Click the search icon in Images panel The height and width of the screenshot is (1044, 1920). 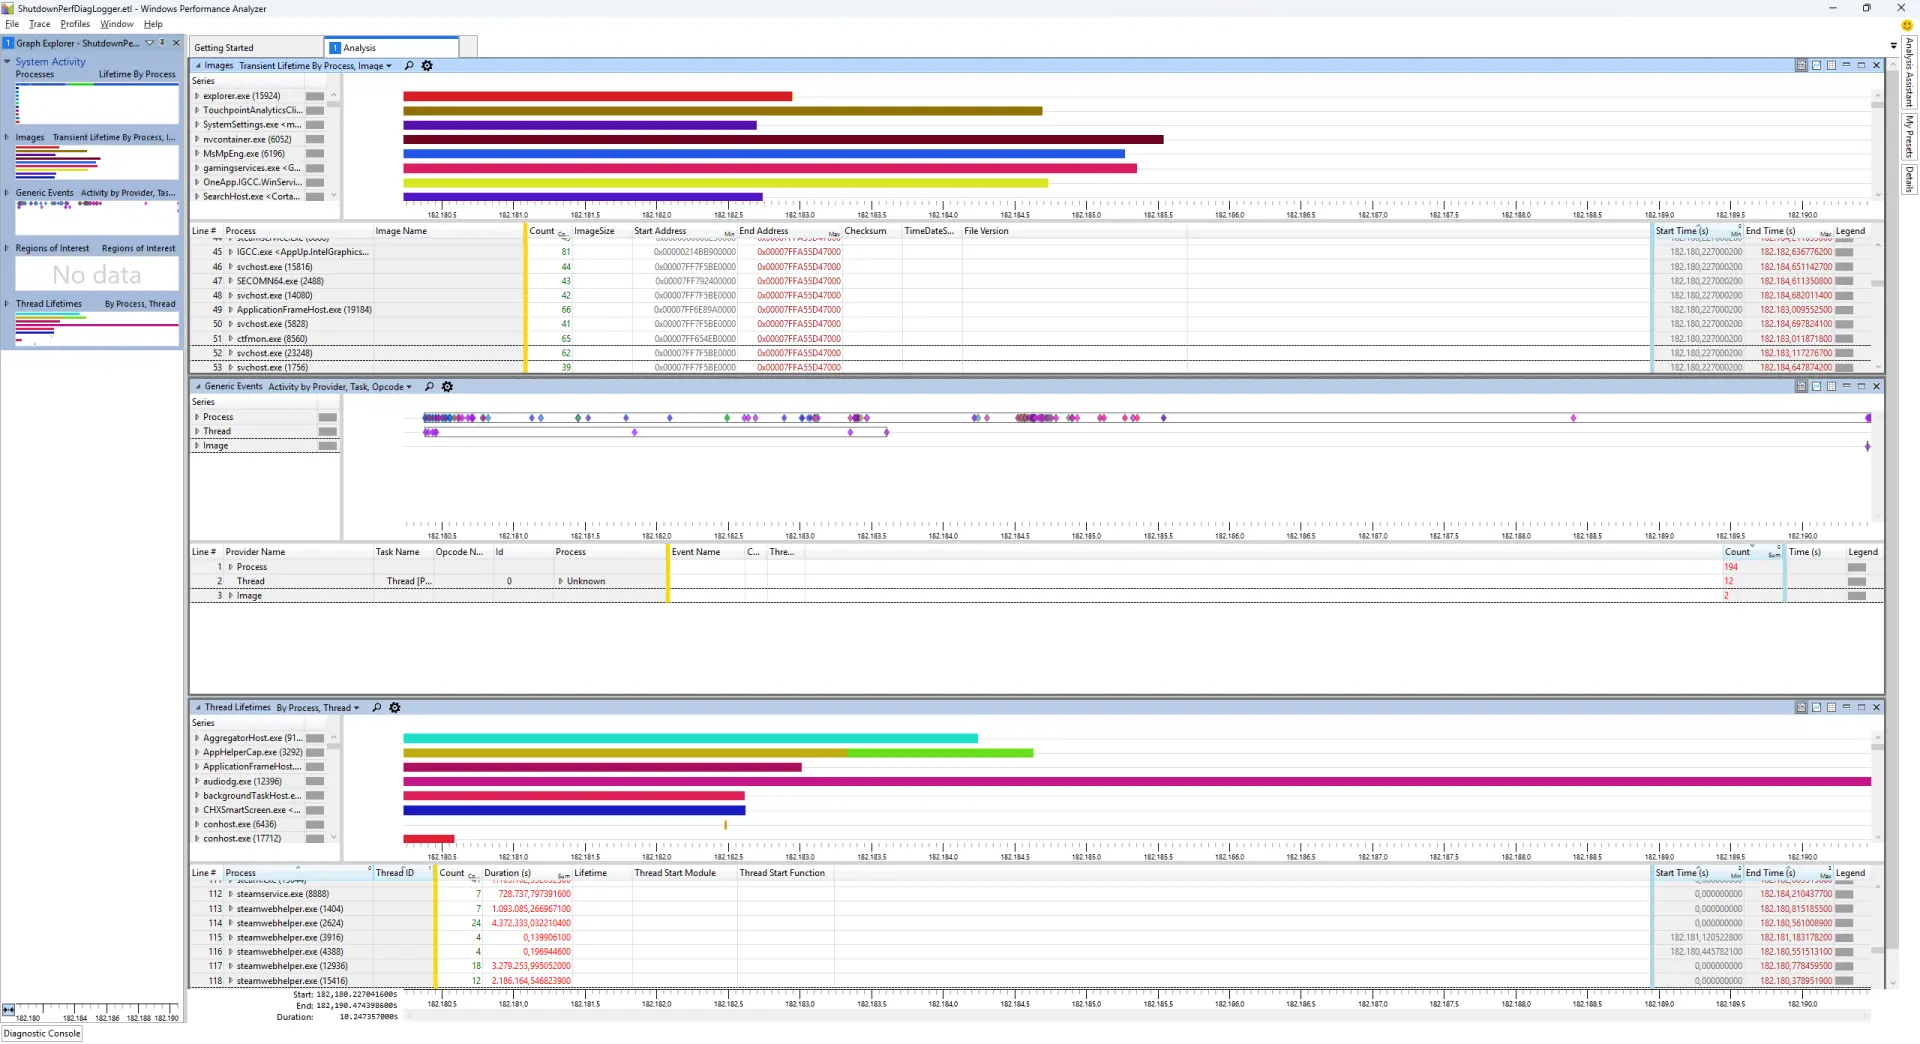(x=408, y=66)
